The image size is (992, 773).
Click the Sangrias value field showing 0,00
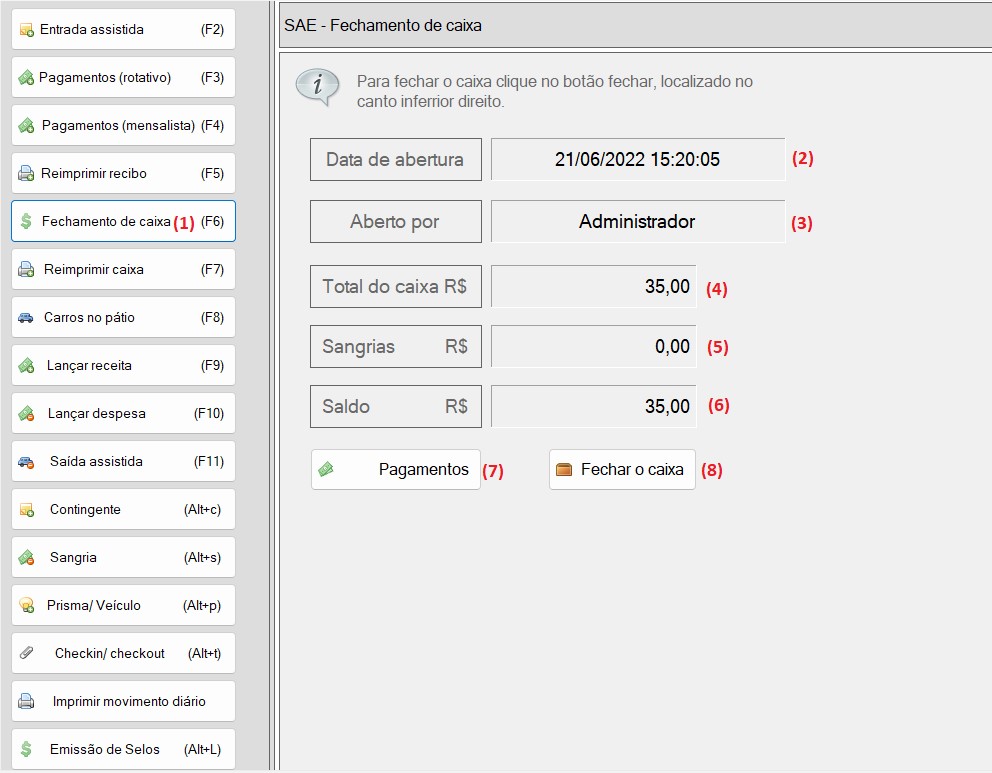point(593,347)
